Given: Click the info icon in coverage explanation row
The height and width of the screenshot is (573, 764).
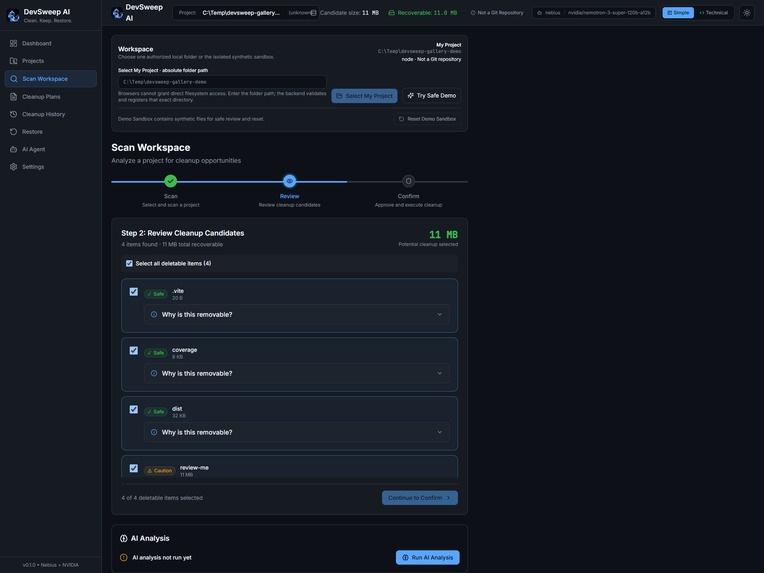Looking at the screenshot, I should (x=154, y=373).
